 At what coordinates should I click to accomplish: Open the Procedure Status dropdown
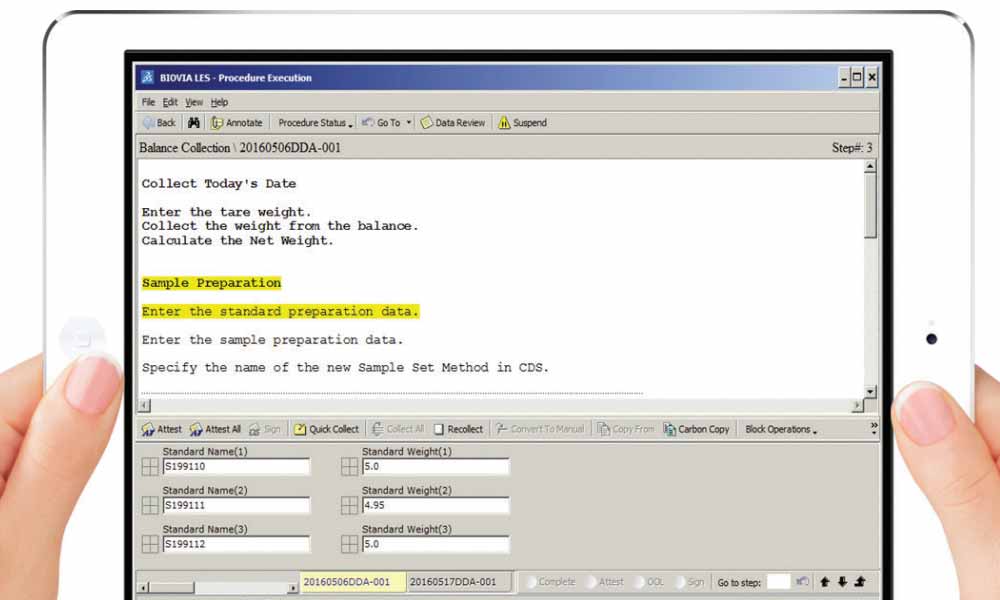(x=315, y=122)
